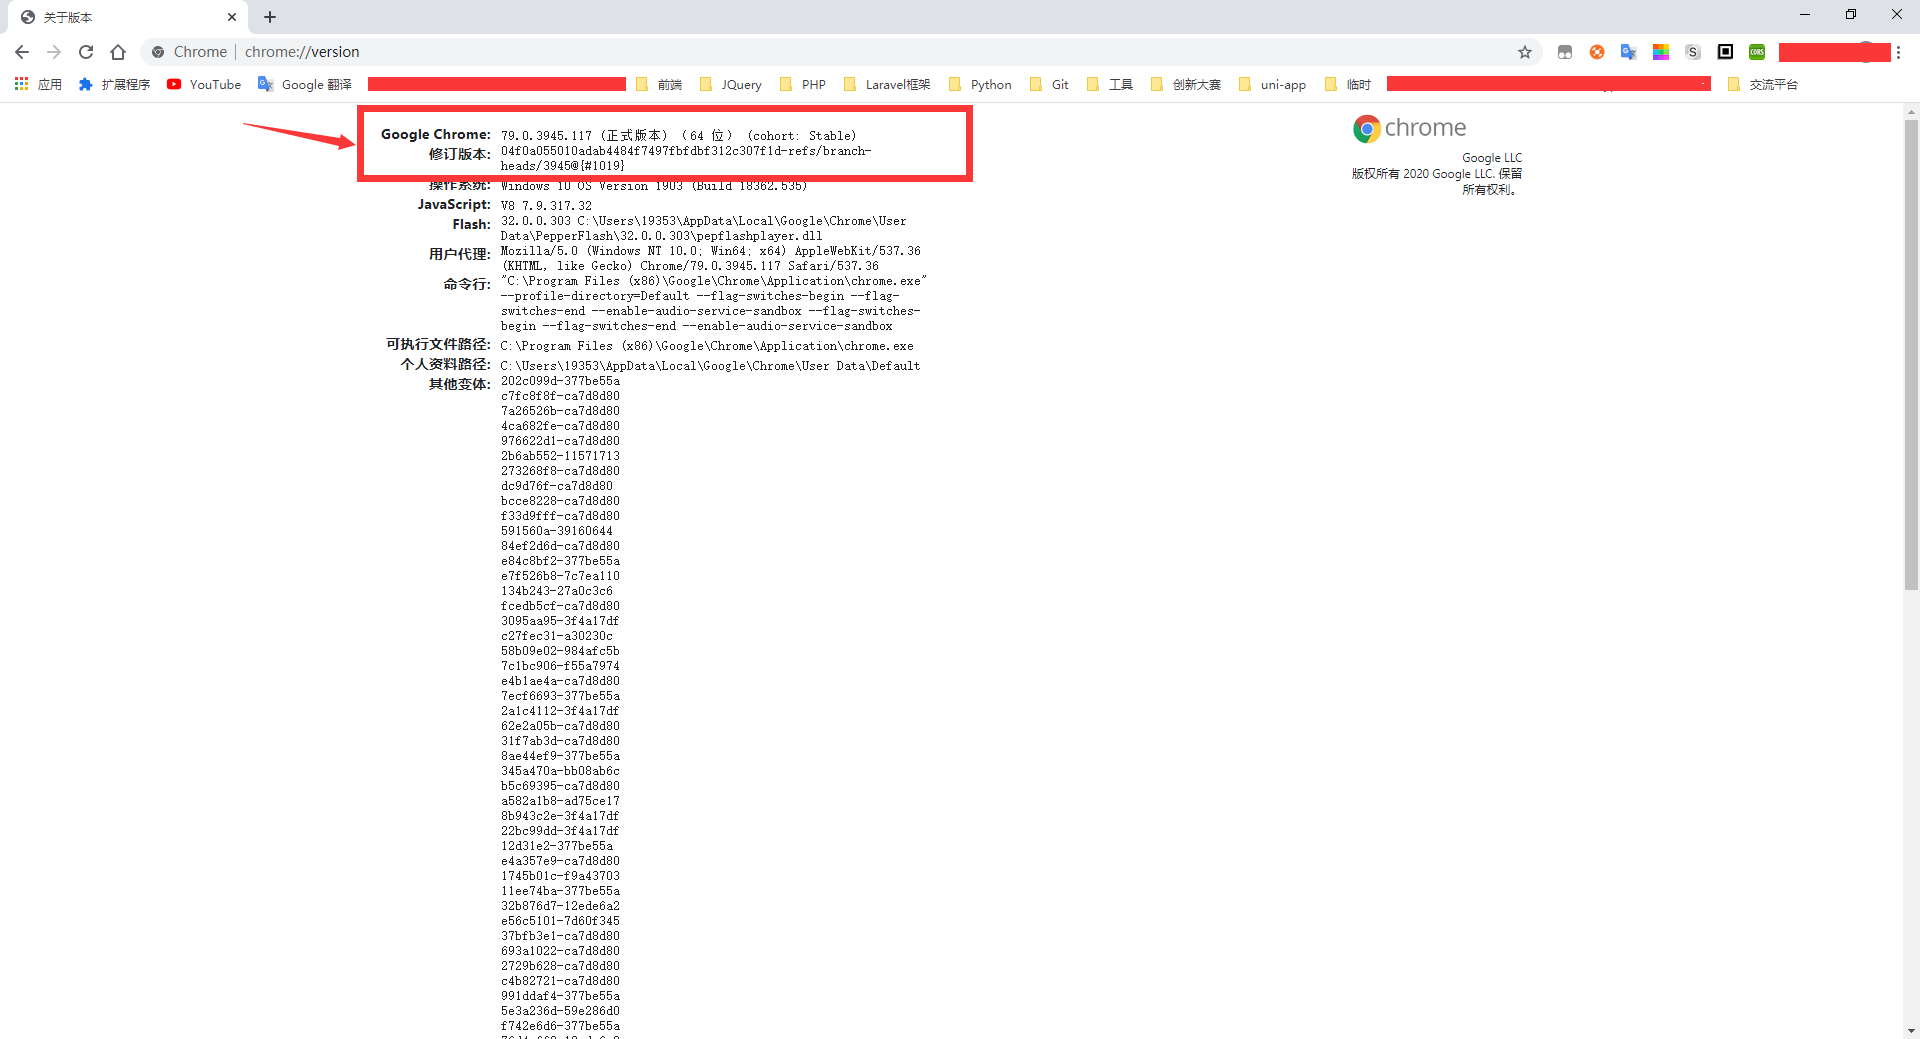Click the variation 2b6ab552-11571713

coord(560,456)
